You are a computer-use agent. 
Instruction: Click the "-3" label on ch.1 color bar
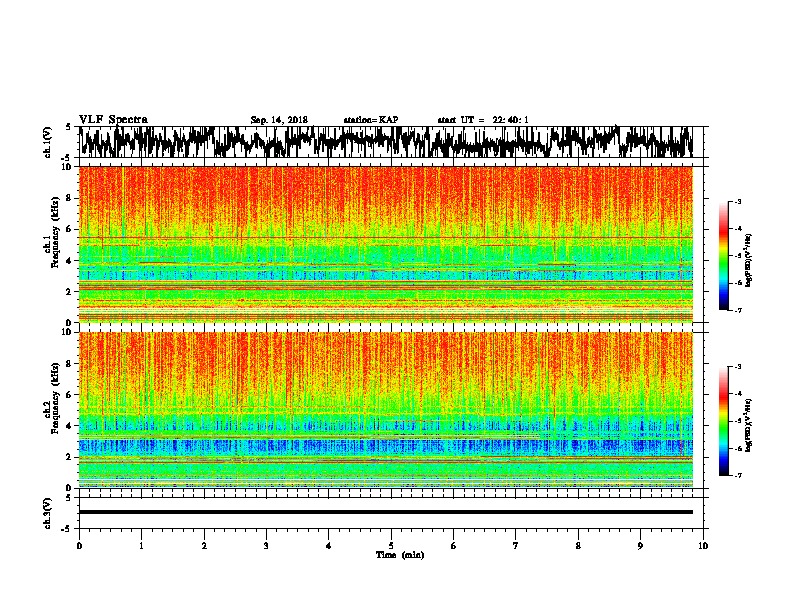pos(737,201)
